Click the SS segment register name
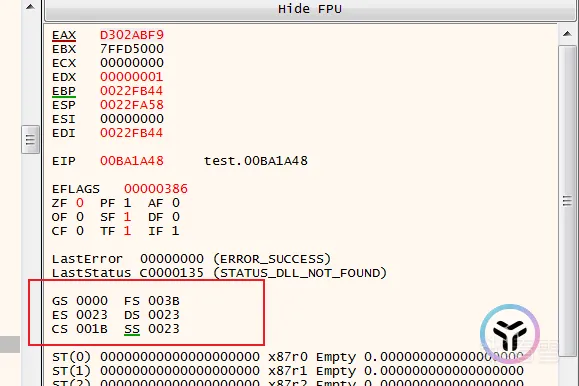The width and height of the screenshot is (579, 386). point(132,329)
